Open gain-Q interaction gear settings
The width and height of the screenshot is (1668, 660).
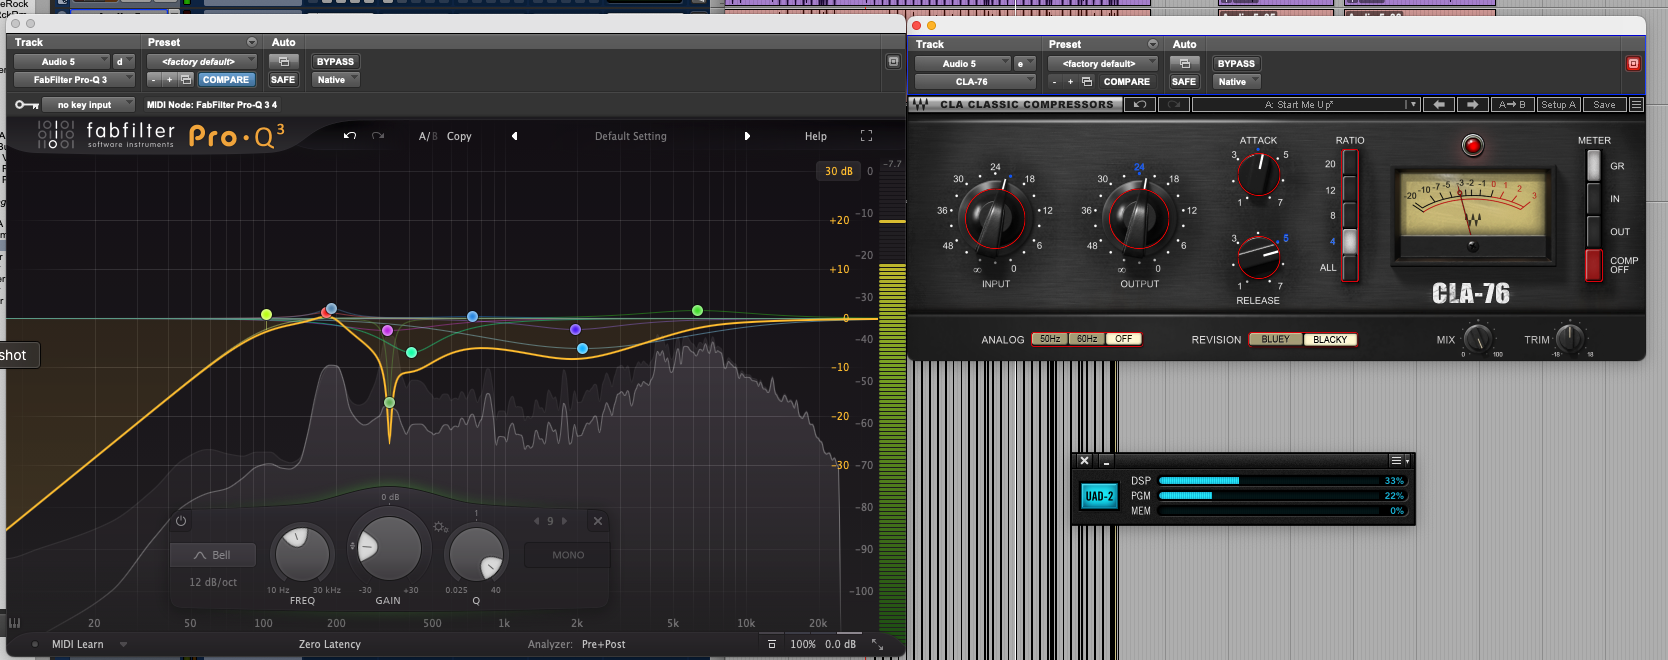440,527
